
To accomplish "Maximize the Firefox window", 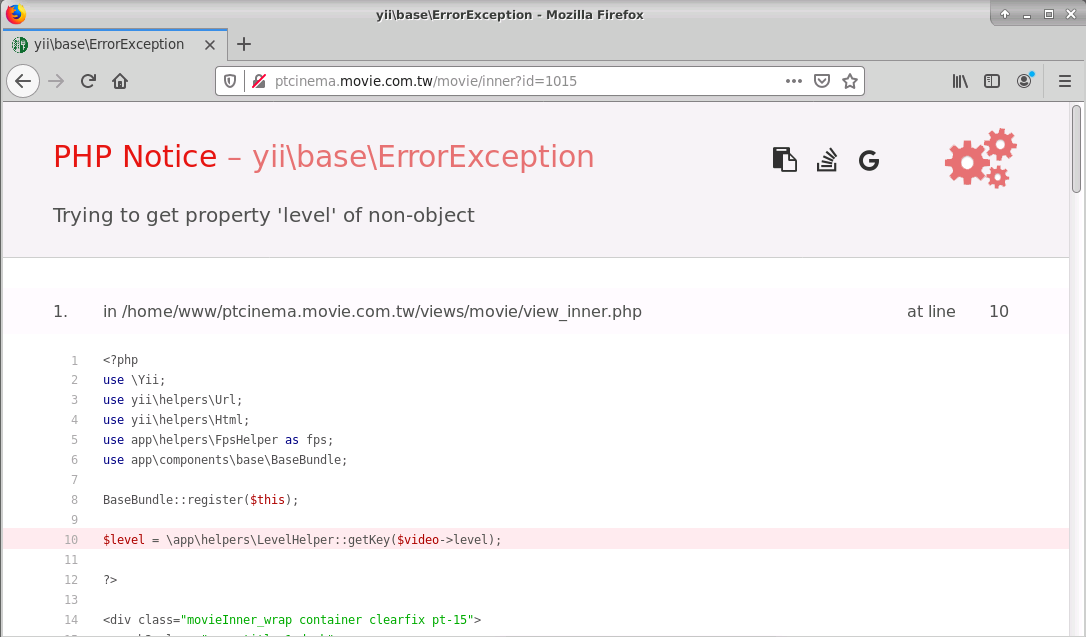I will point(1049,14).
